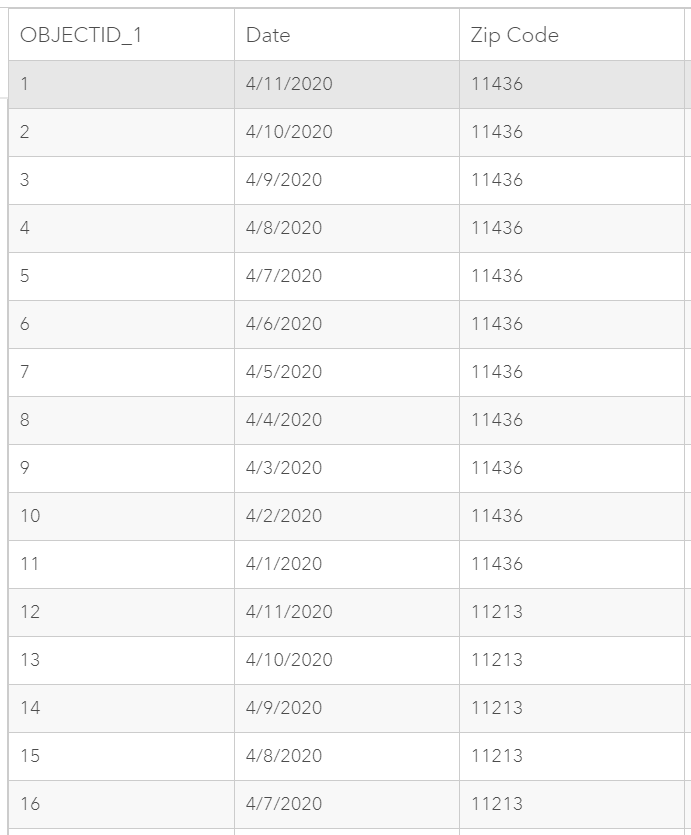The height and width of the screenshot is (835, 691).
Task: Click date 4/2/2020 in row 10
Action: 284,515
